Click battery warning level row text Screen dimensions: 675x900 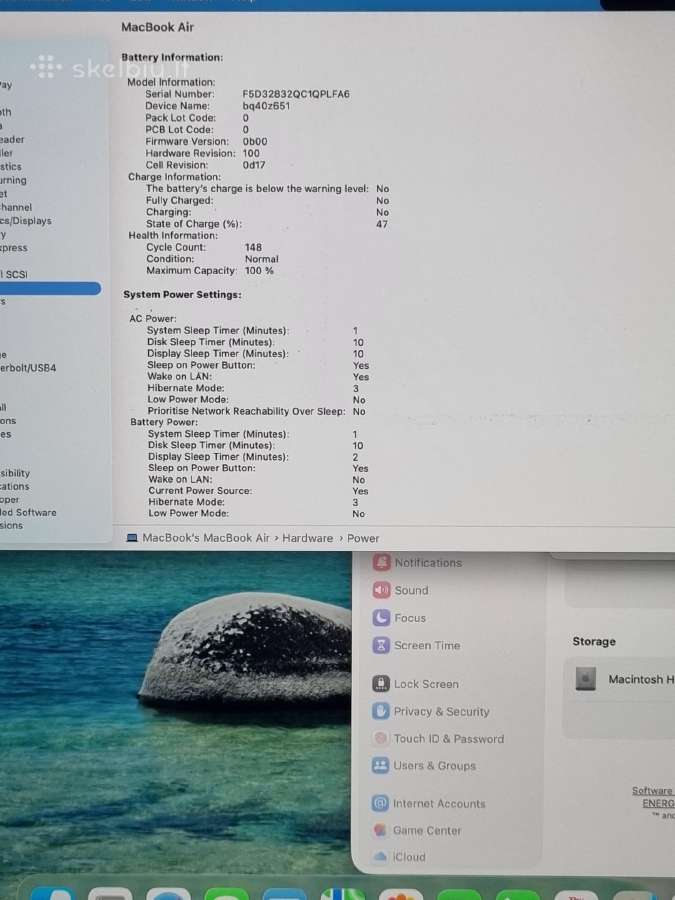tap(257, 188)
